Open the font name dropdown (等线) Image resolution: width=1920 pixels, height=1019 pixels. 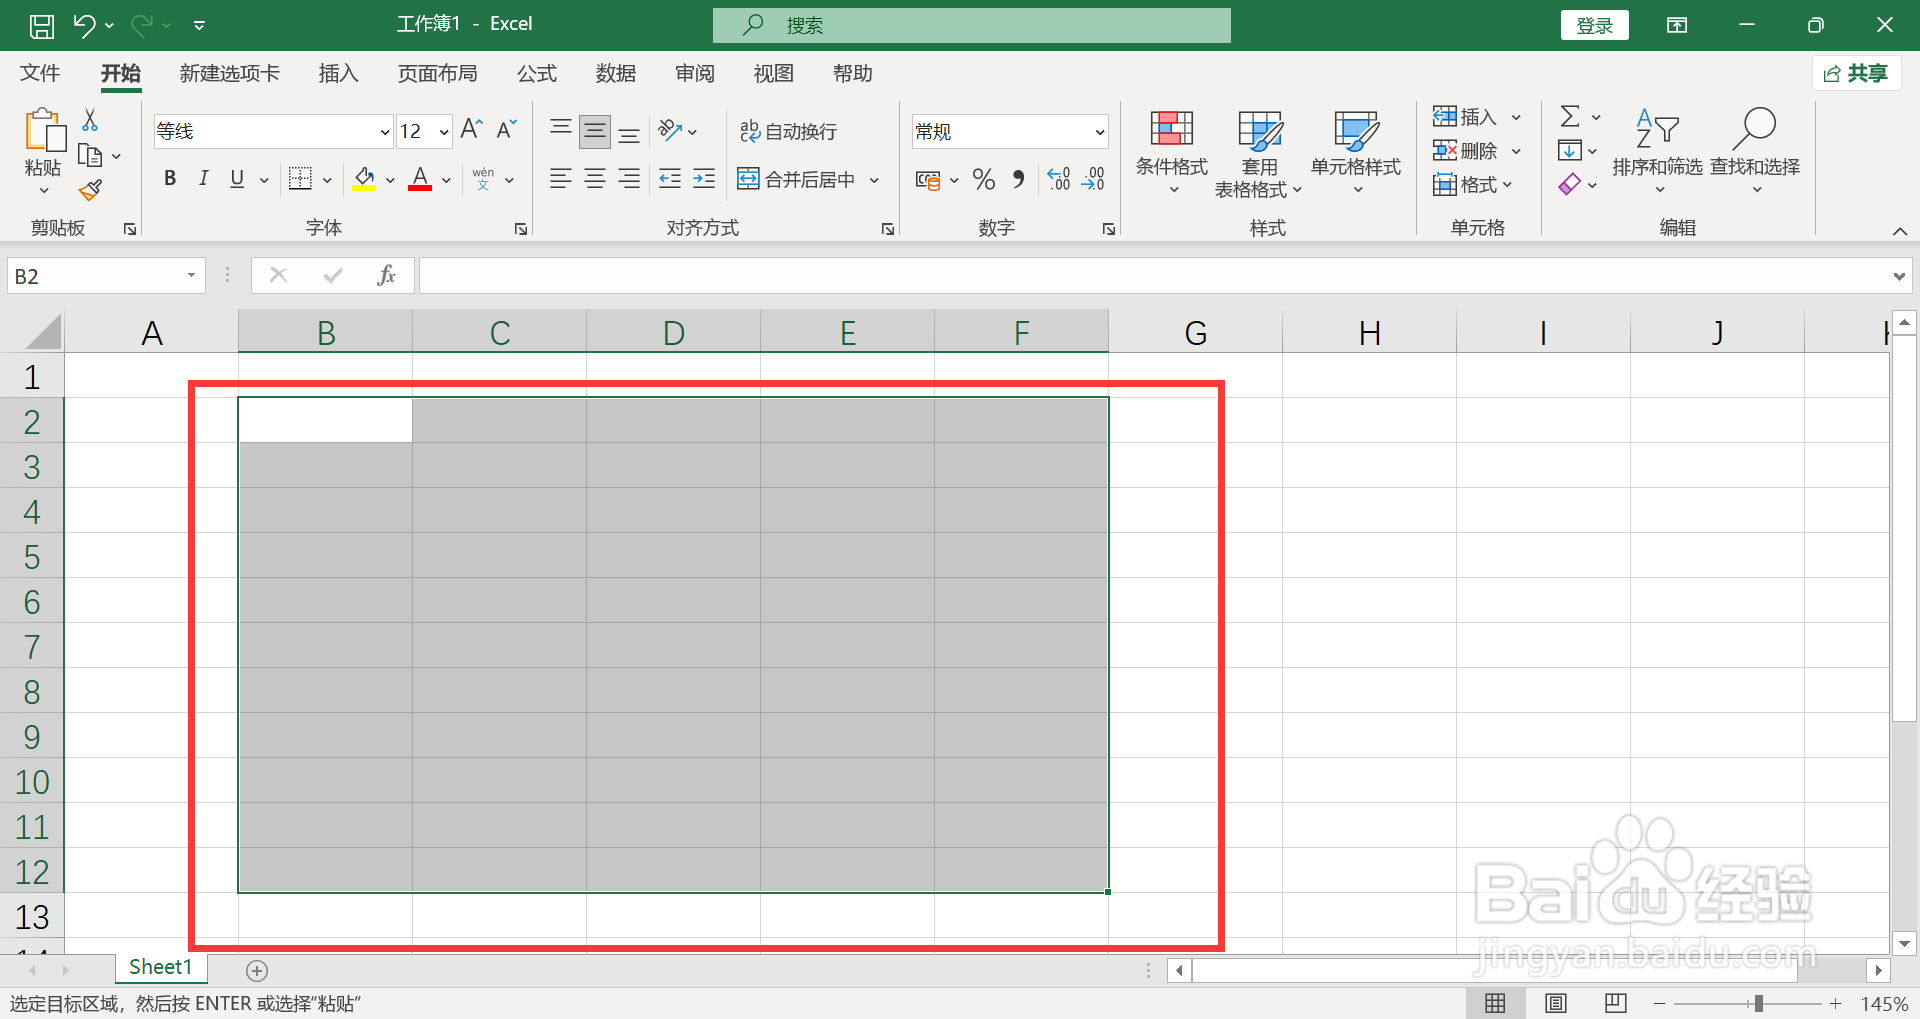click(385, 132)
